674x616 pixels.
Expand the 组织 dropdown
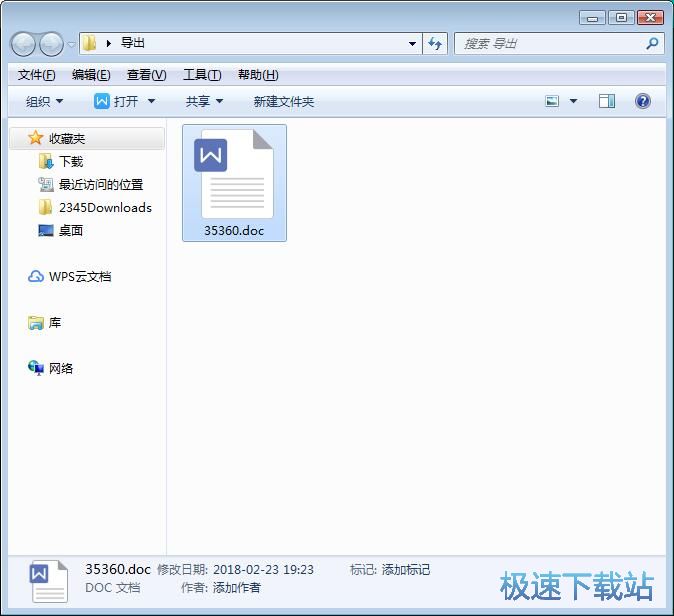(44, 101)
